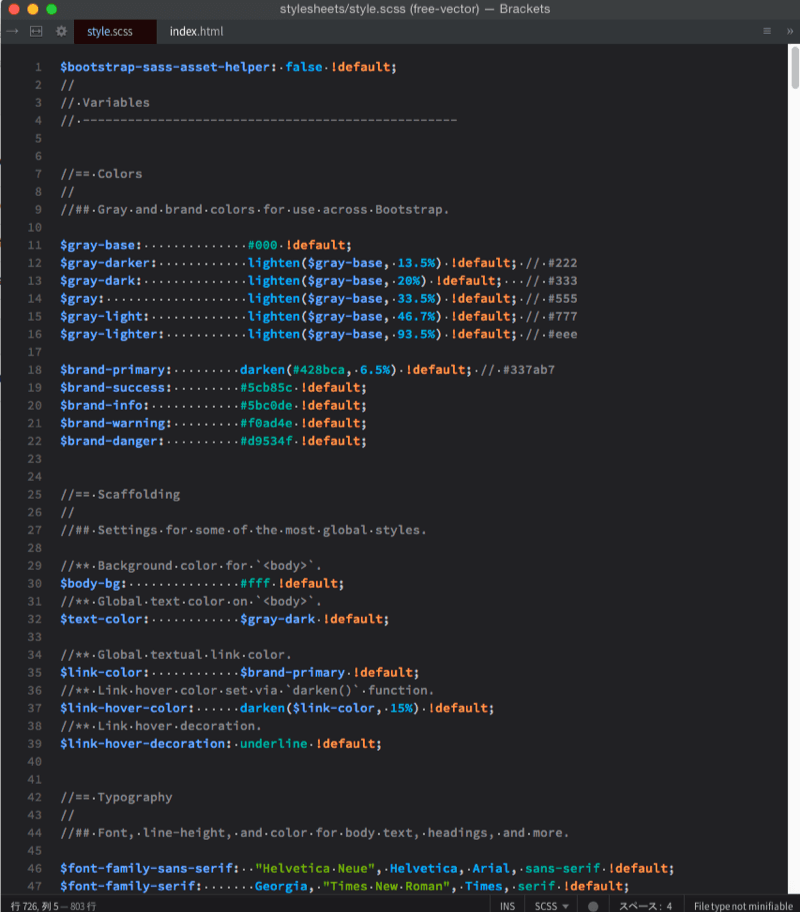Toggle the INS insert mode indicator
Image resolution: width=800 pixels, height=912 pixels.
pos(507,906)
